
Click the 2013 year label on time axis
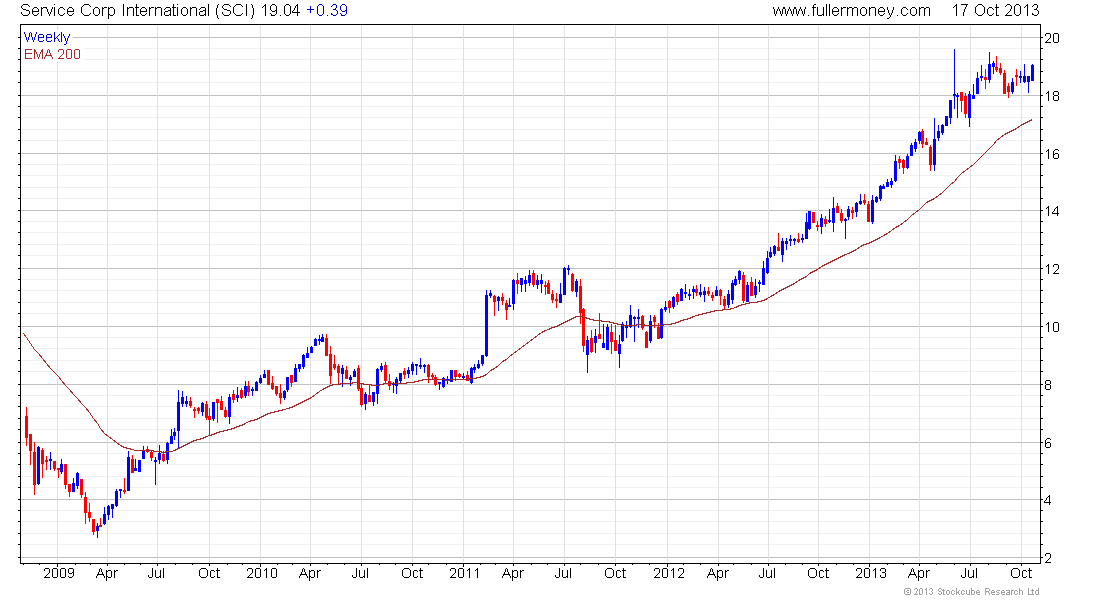coord(871,573)
